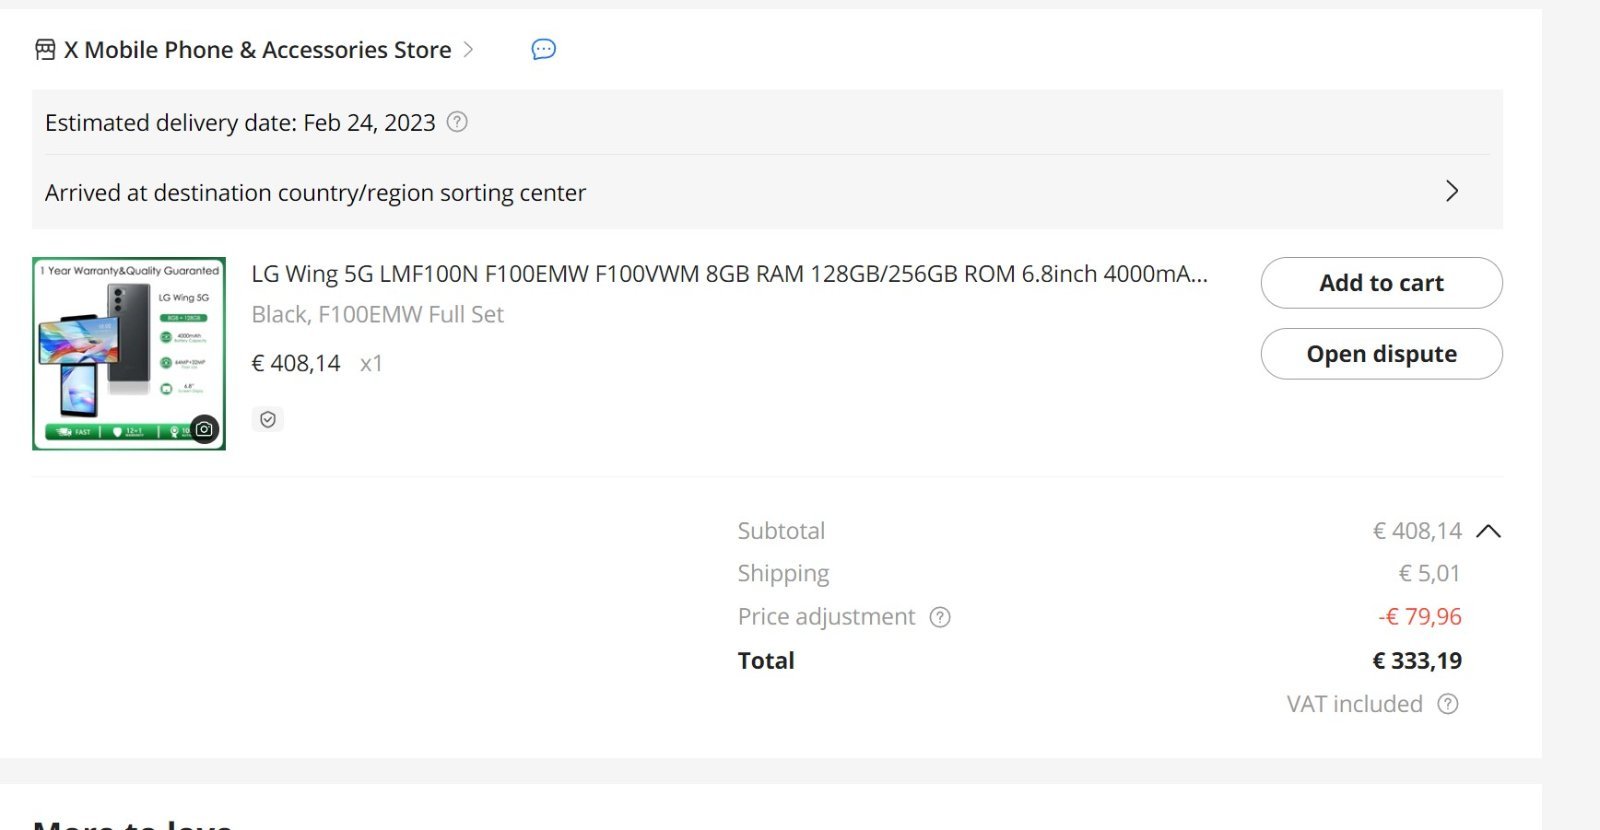
Task: Add the LG Wing 5G to cart
Action: click(x=1381, y=283)
